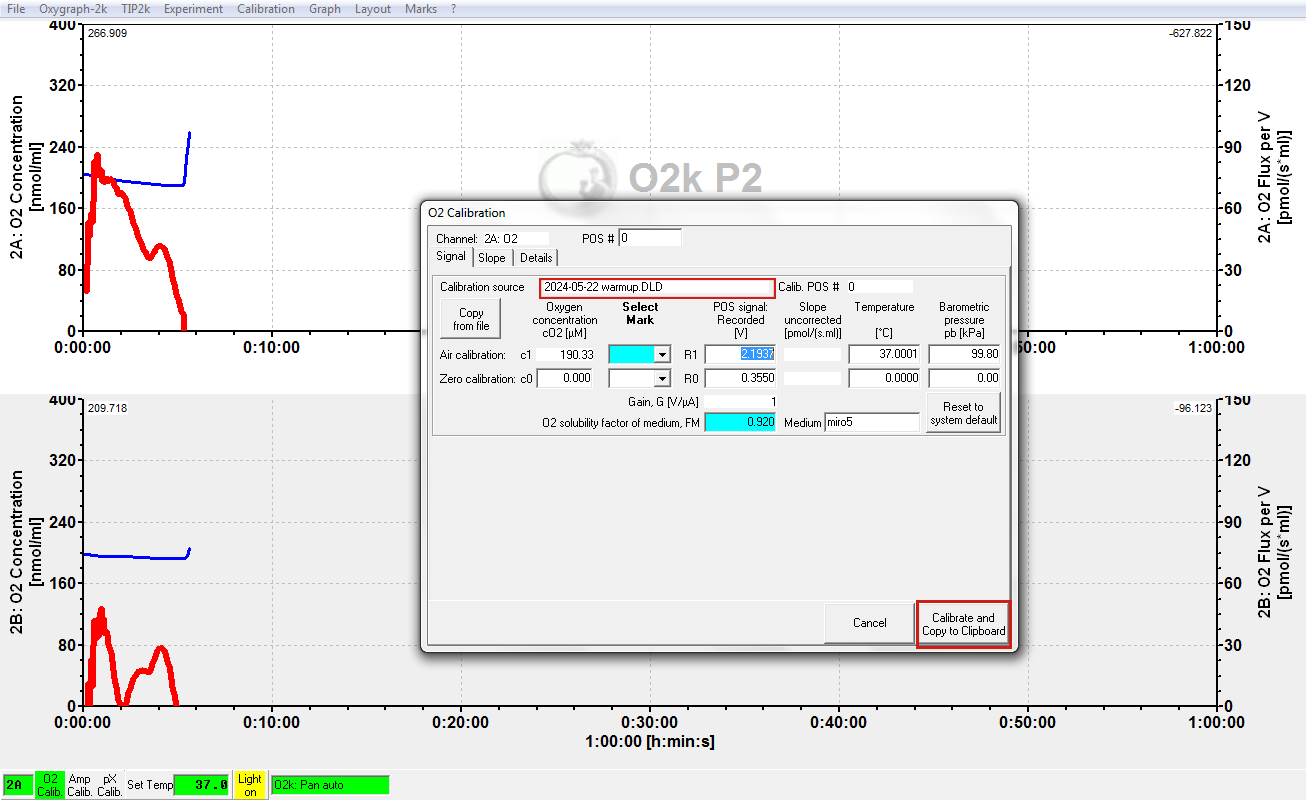Switch to the Slope tab
The image size is (1306, 800).
point(491,258)
